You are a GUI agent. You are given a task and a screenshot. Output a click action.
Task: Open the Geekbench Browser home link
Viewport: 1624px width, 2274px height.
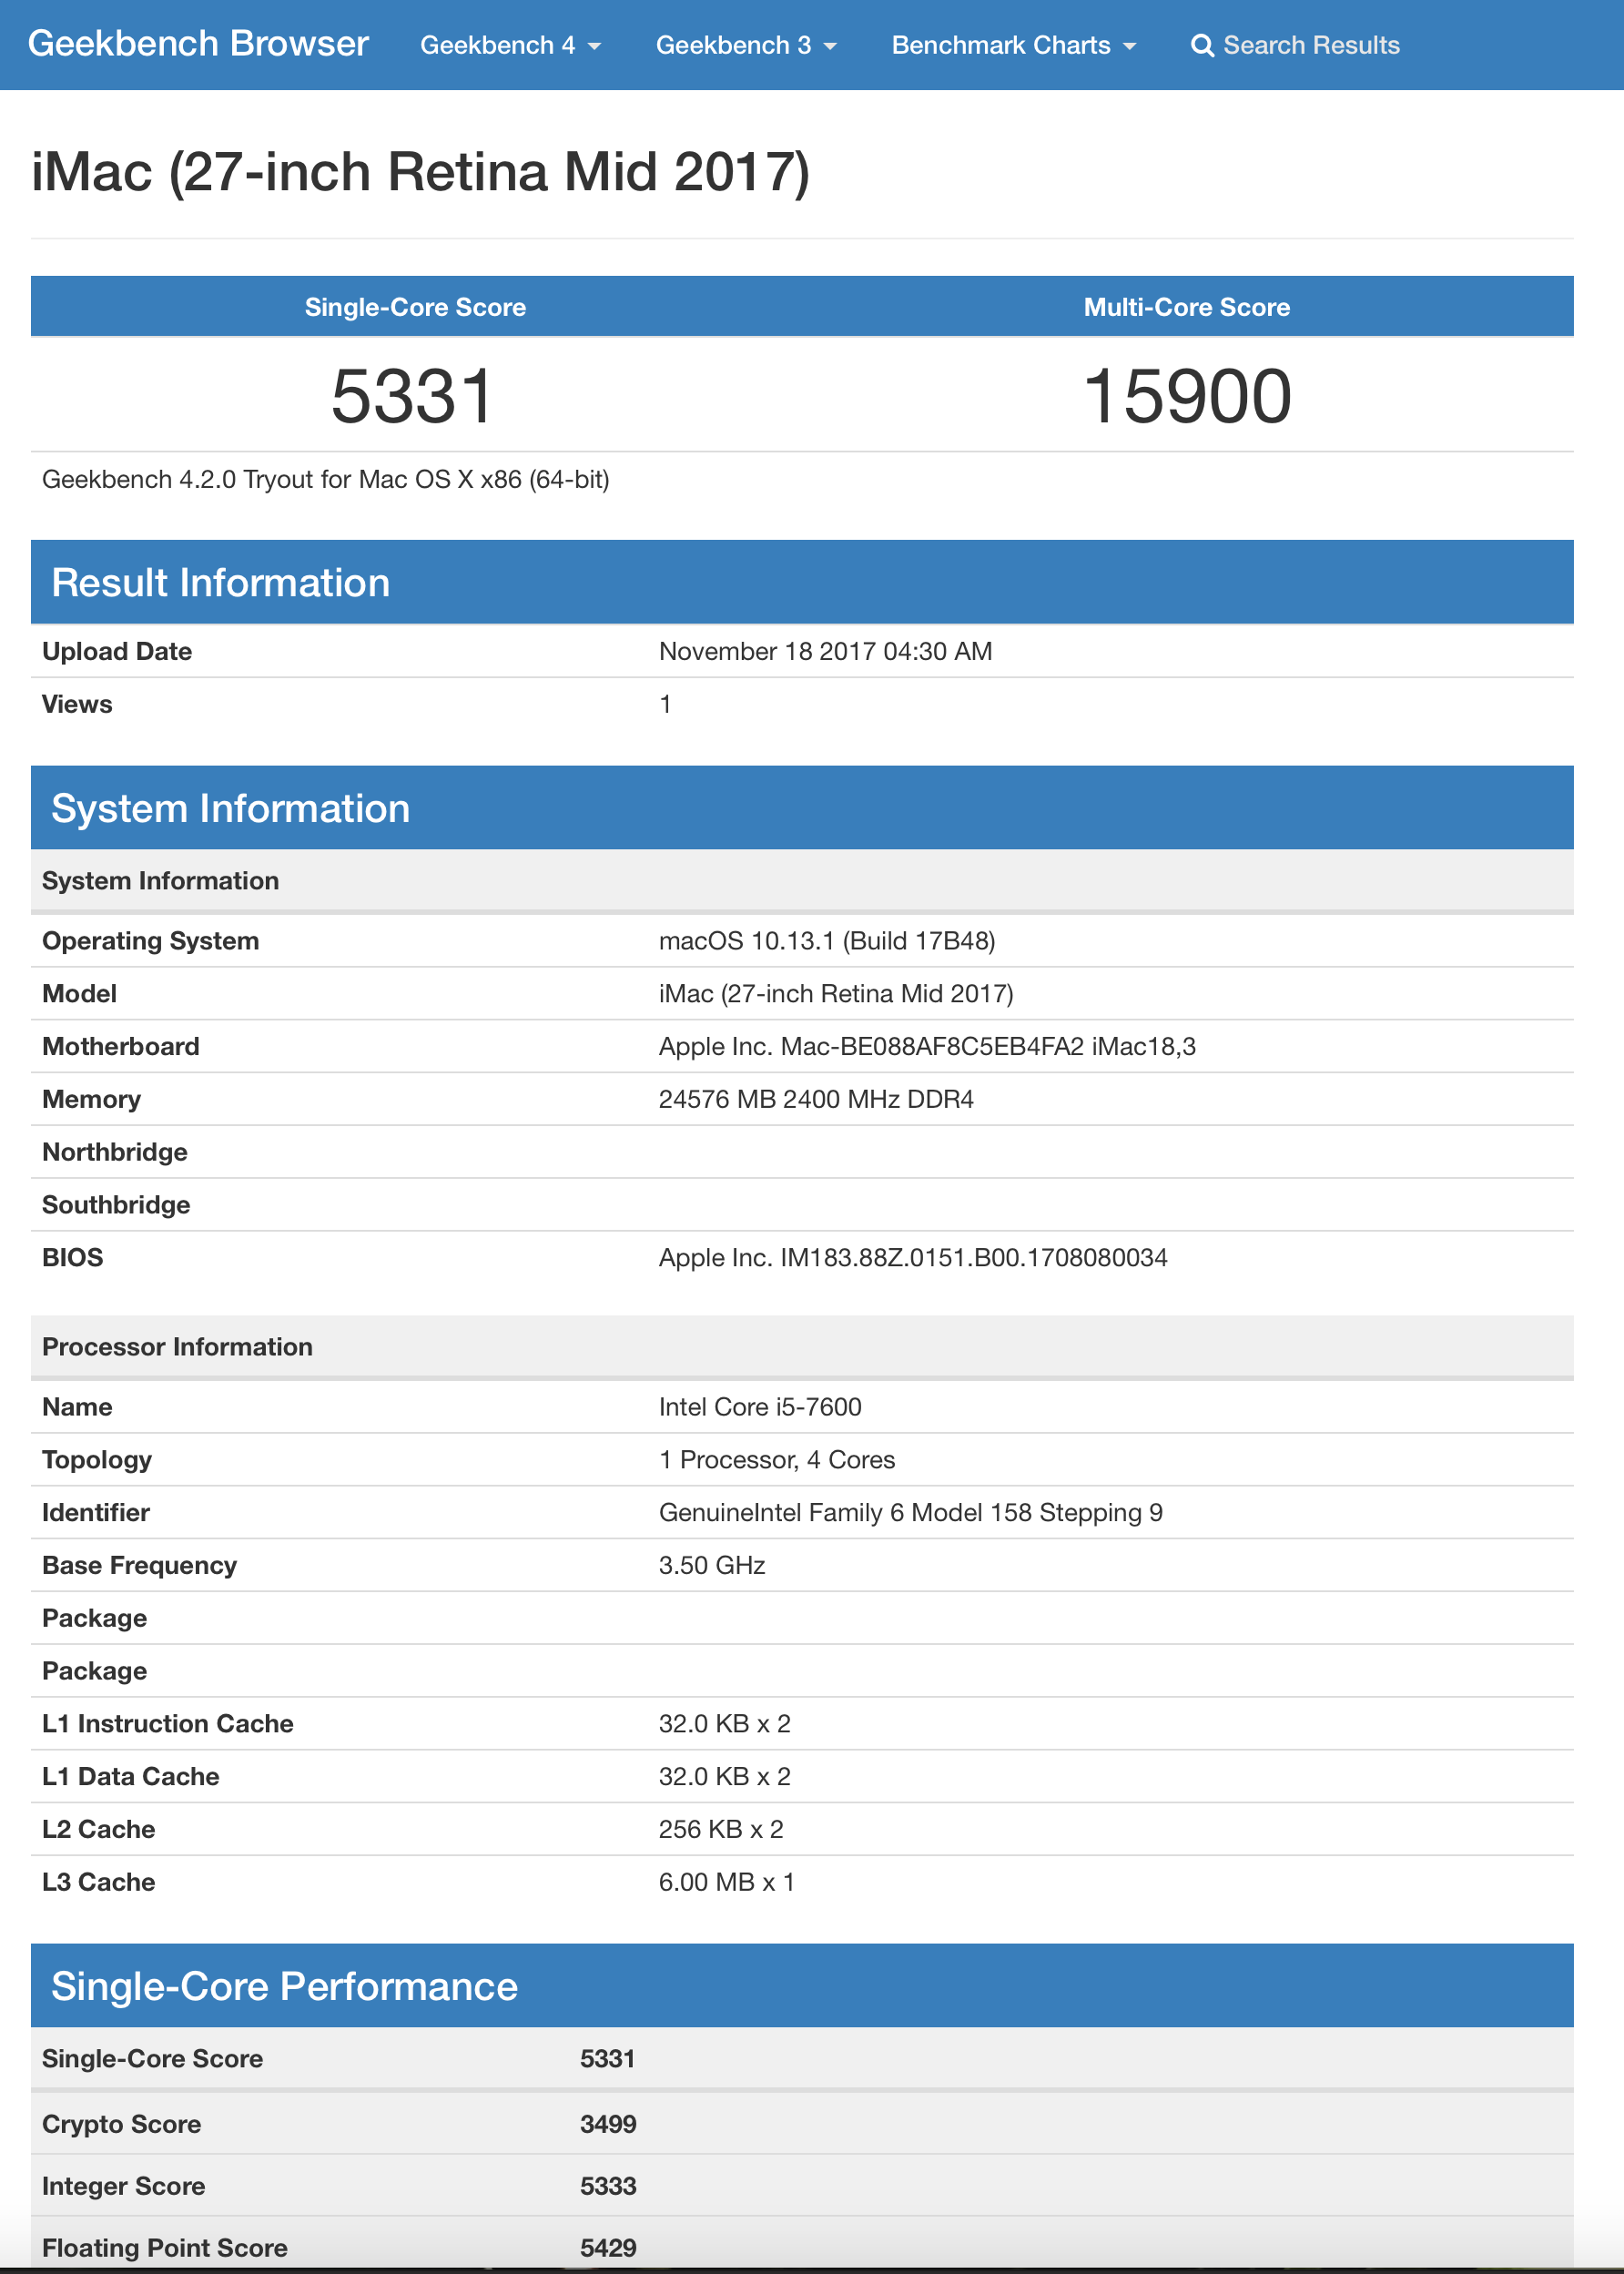point(198,44)
